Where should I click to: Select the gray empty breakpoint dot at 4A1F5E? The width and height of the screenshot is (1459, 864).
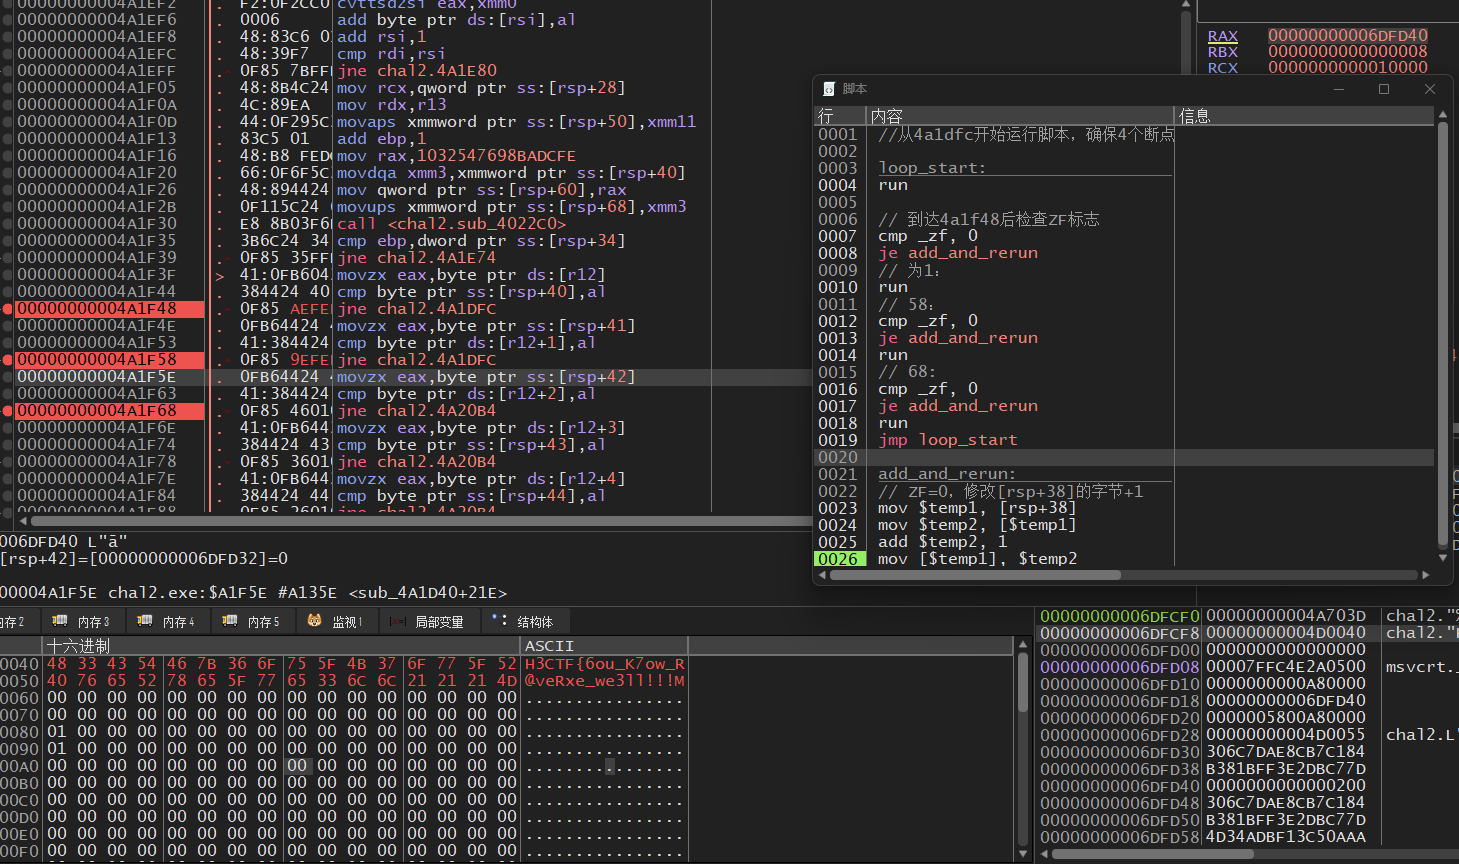click(x=7, y=377)
